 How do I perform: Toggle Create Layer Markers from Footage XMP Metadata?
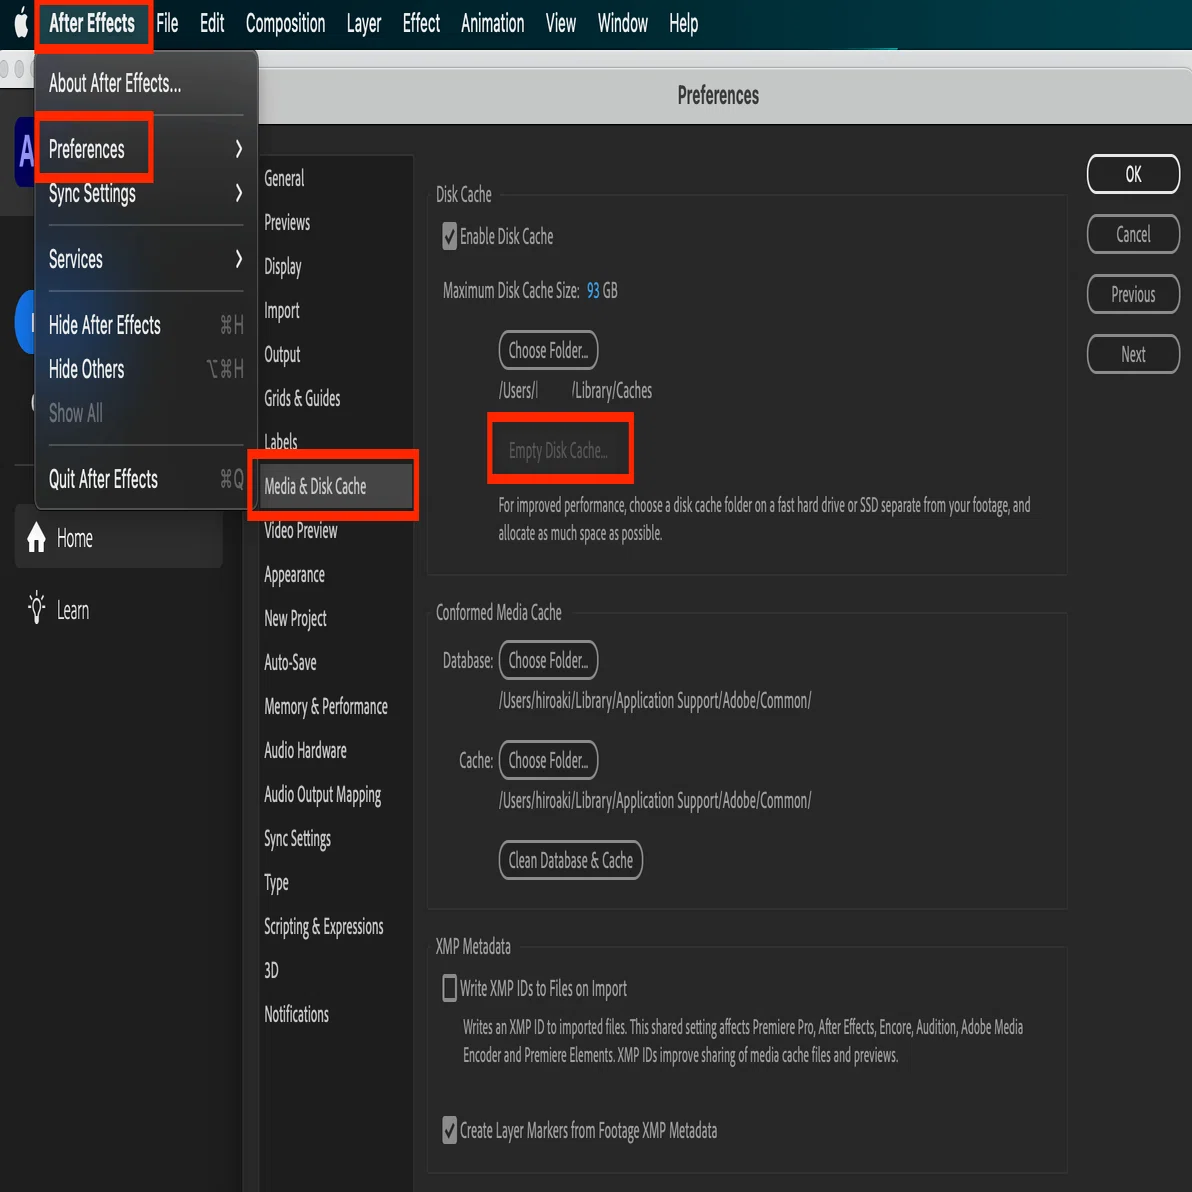tap(449, 1130)
